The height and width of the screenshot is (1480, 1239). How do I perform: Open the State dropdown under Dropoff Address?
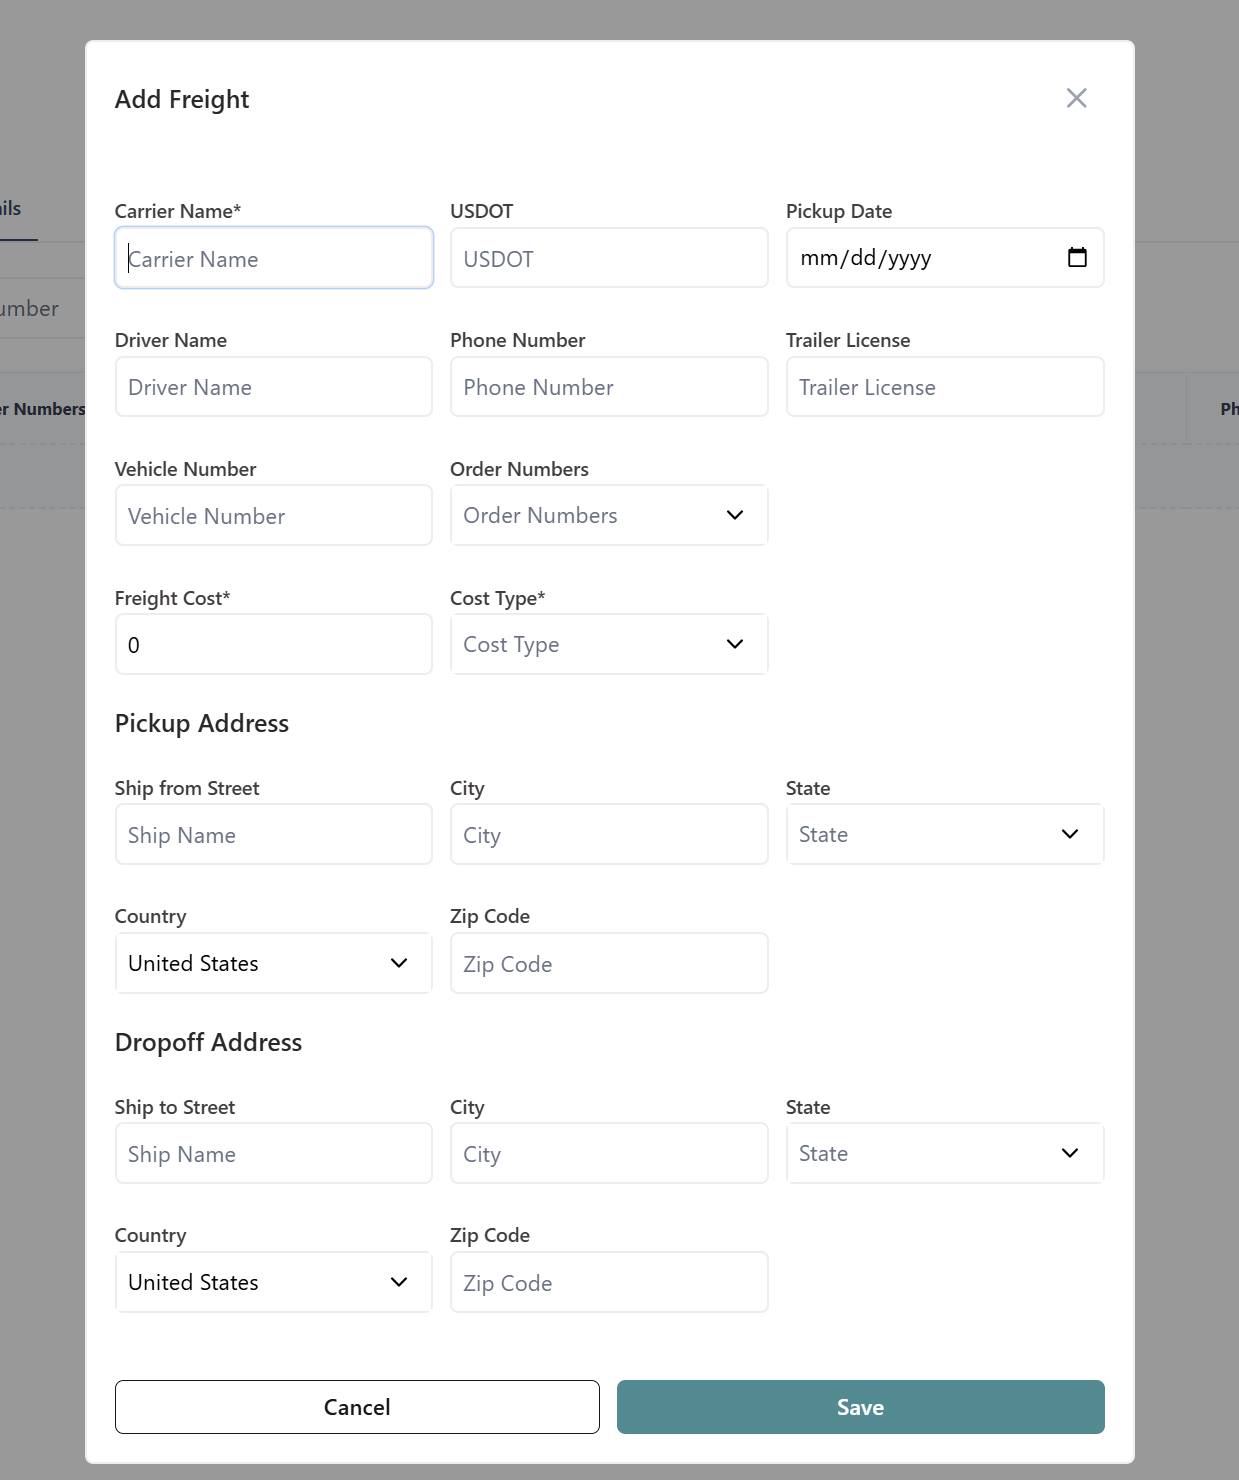pyautogui.click(x=1069, y=1152)
